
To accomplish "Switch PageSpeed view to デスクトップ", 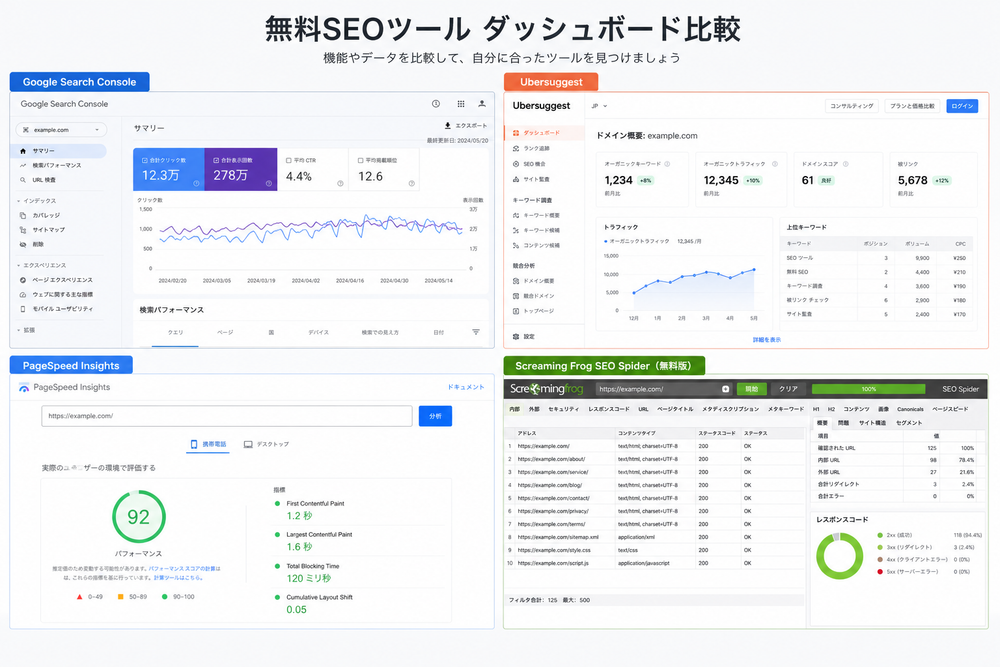I will tap(267, 444).
